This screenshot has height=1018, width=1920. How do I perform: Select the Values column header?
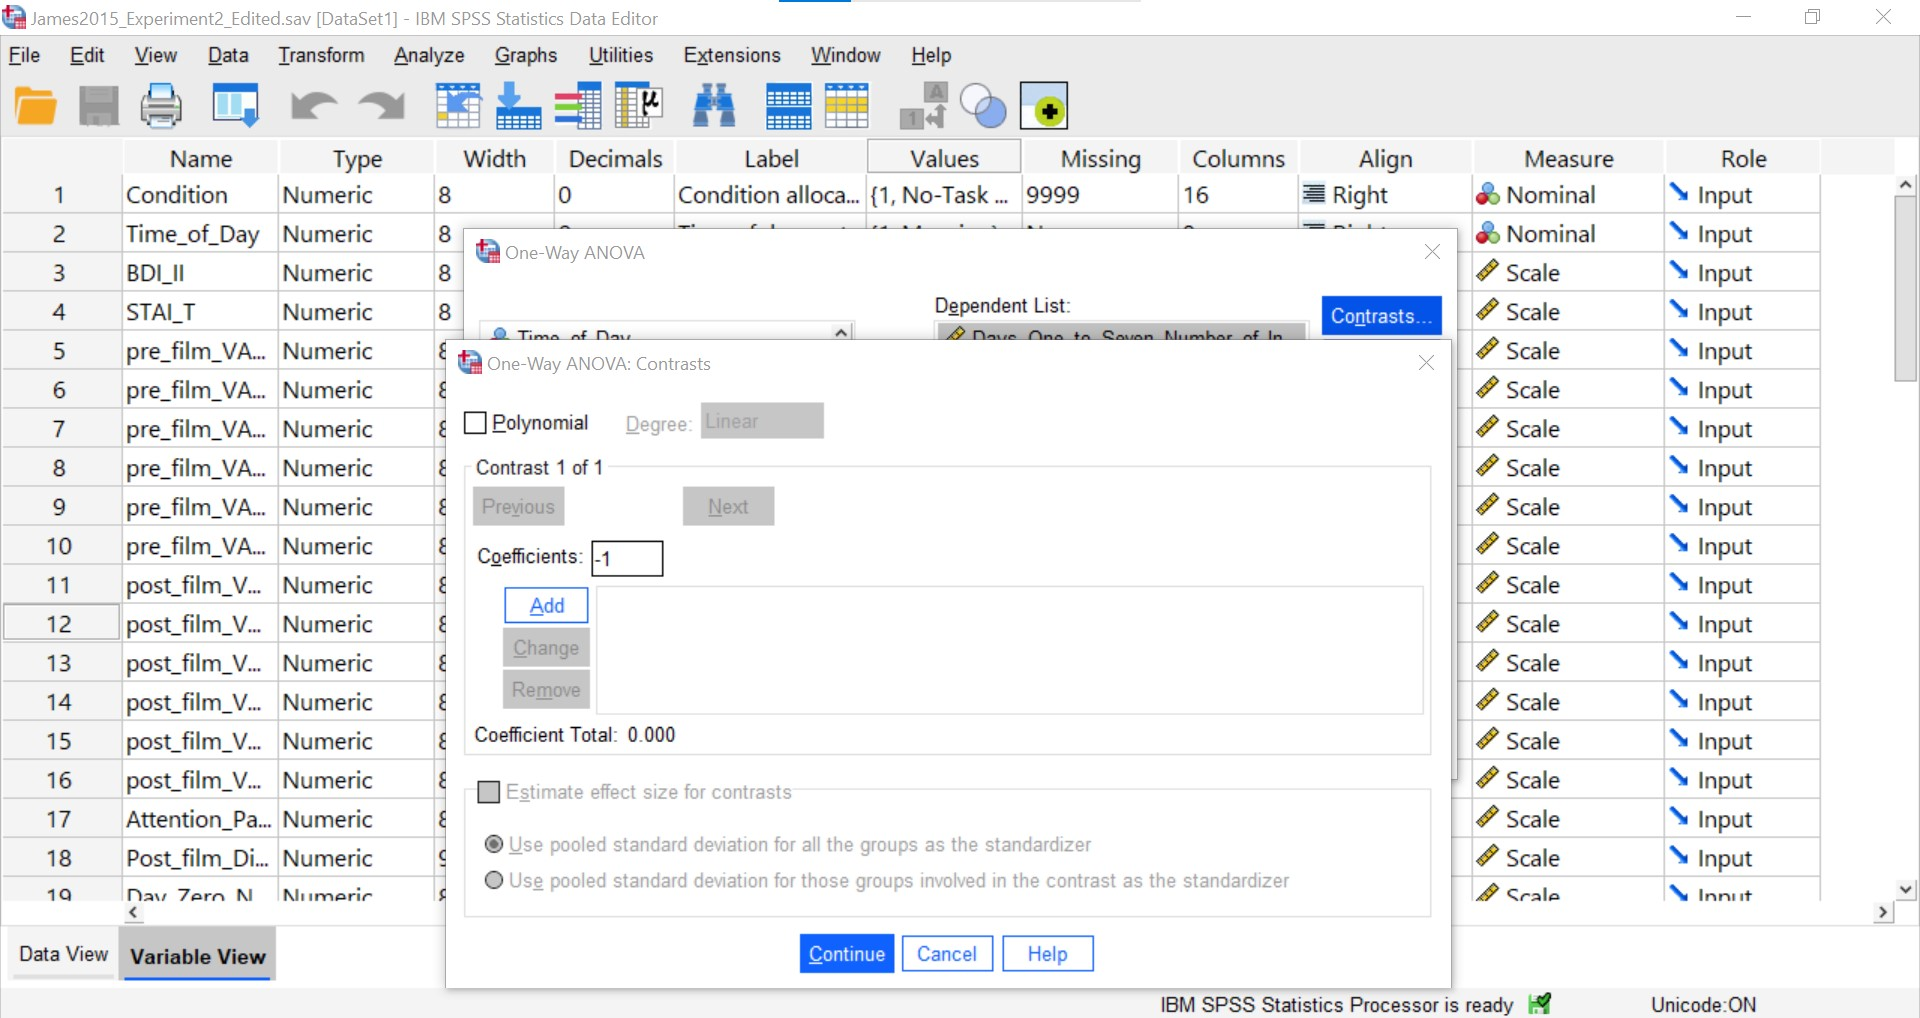(x=944, y=158)
